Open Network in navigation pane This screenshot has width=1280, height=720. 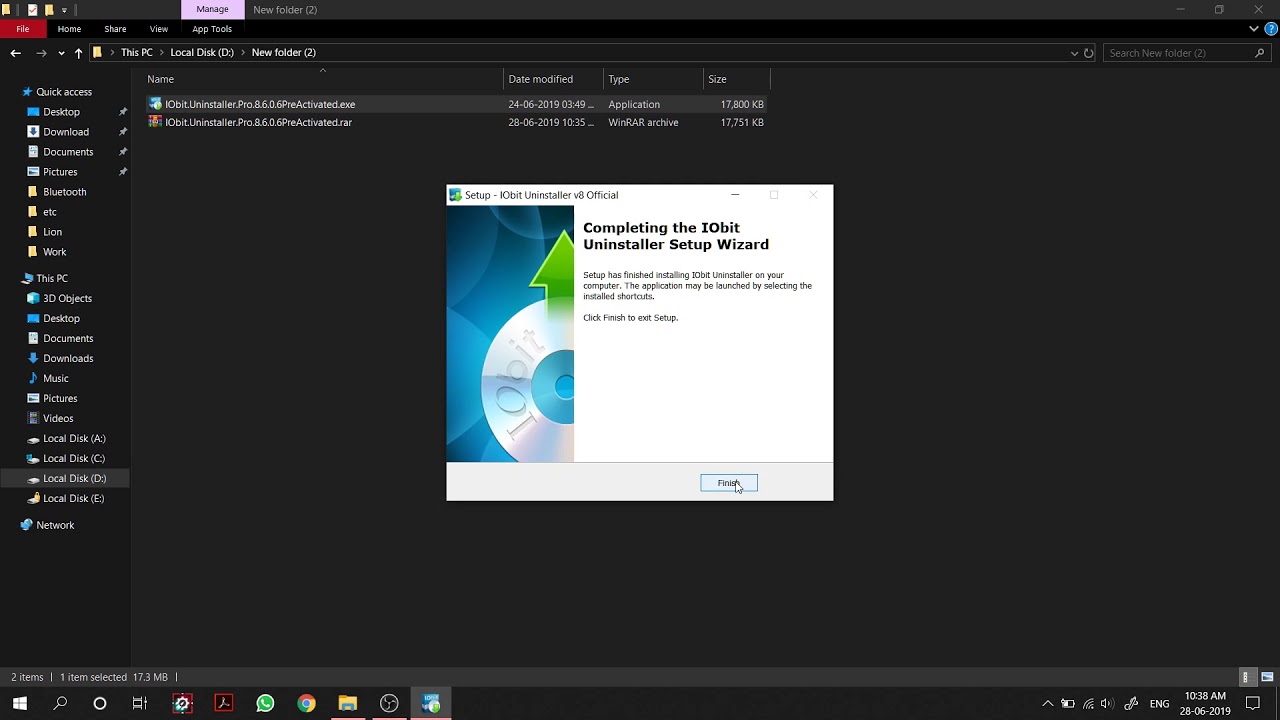point(55,525)
